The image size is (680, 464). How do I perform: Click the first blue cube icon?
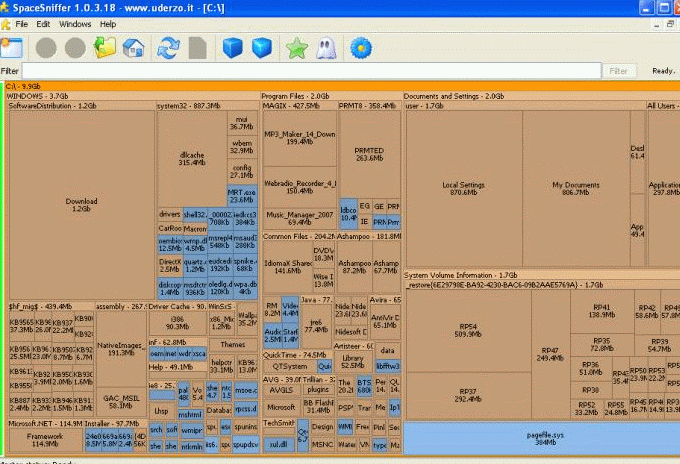pyautogui.click(x=232, y=47)
